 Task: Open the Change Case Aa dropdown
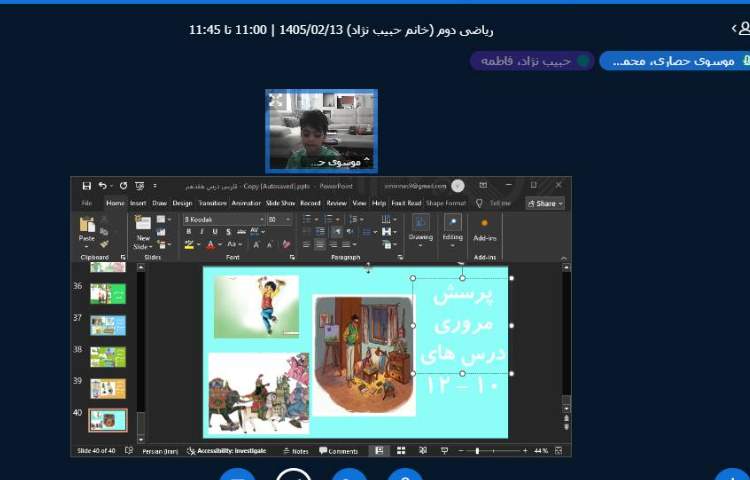coord(234,245)
